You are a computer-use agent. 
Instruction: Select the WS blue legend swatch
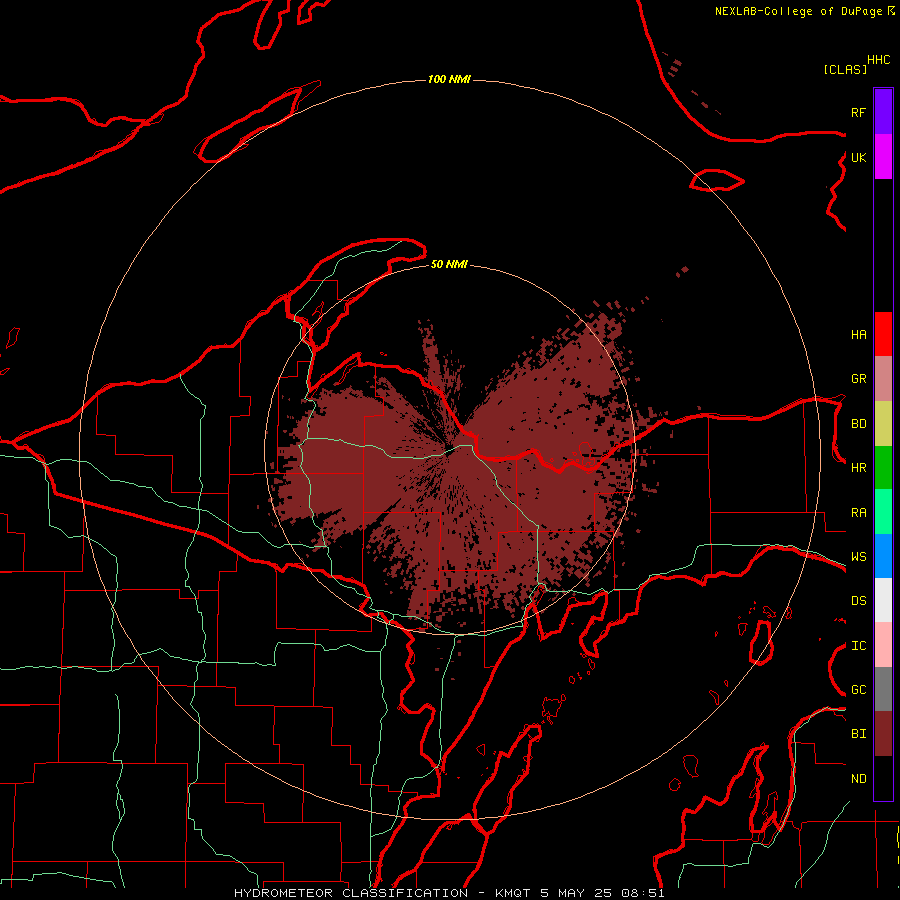tap(883, 556)
